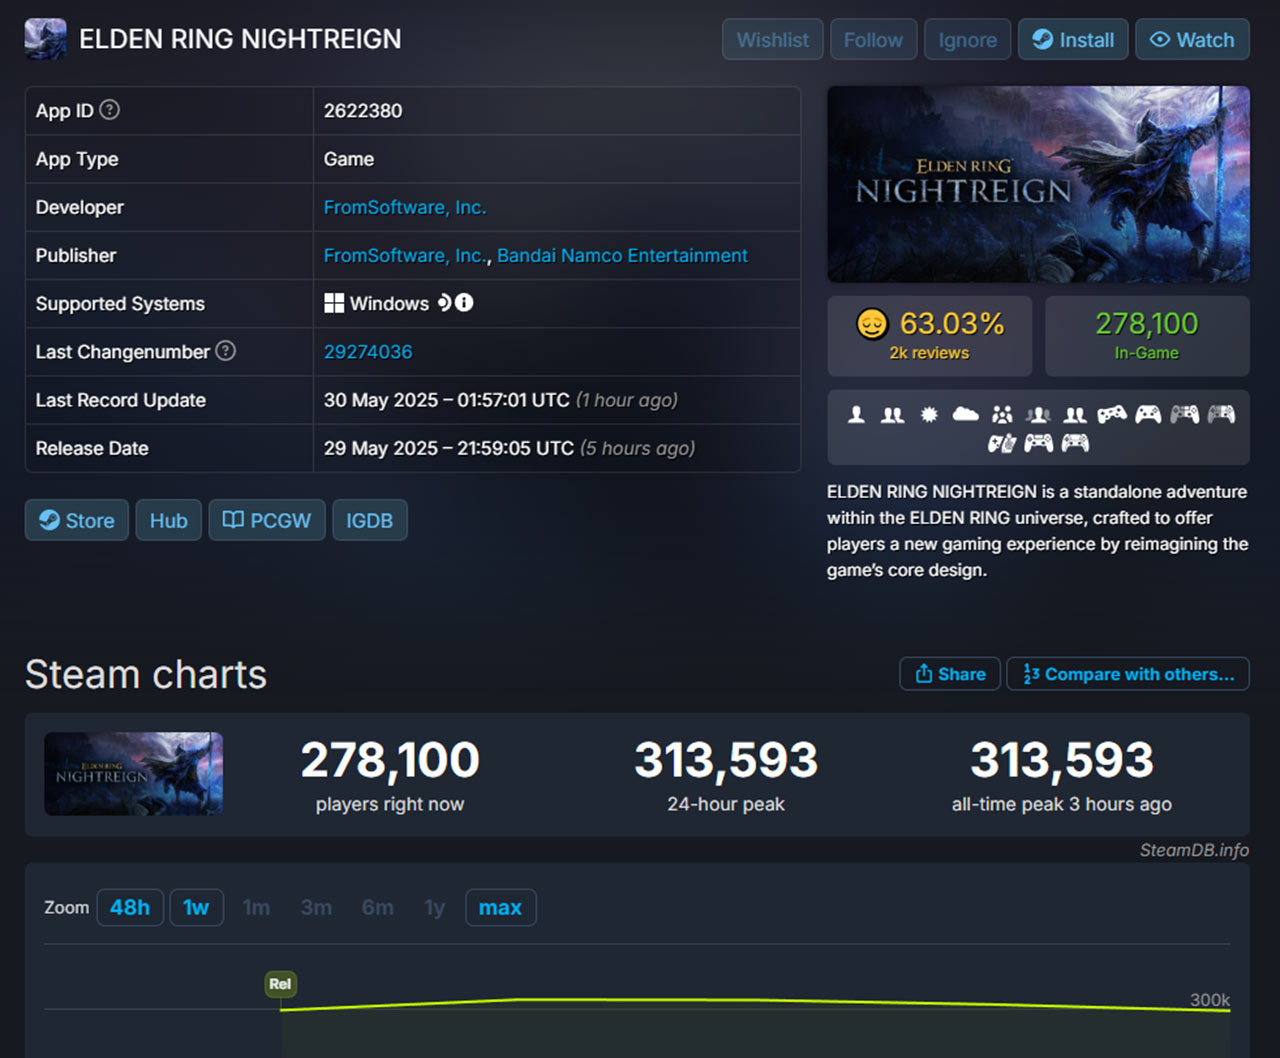Click the starburst achievements icon
This screenshot has height=1058, width=1280.
tap(929, 414)
